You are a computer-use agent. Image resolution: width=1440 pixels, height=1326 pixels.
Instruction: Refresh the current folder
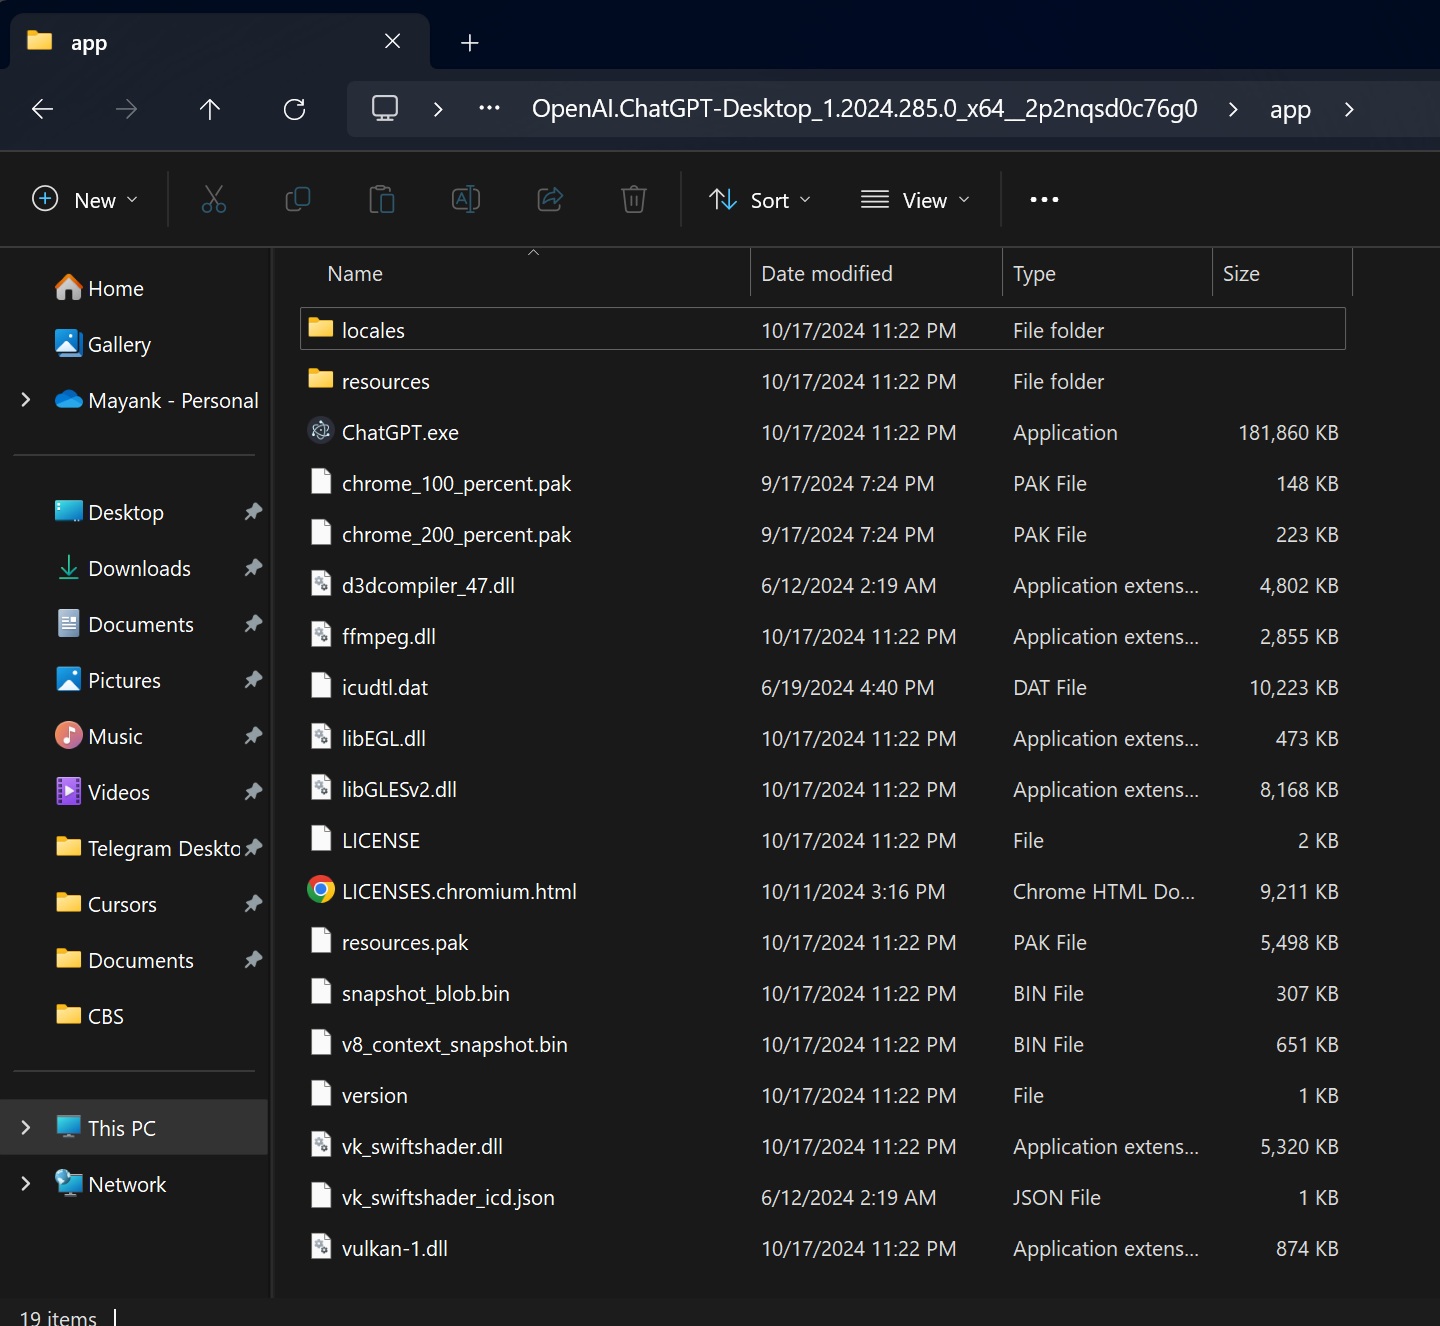pos(294,109)
